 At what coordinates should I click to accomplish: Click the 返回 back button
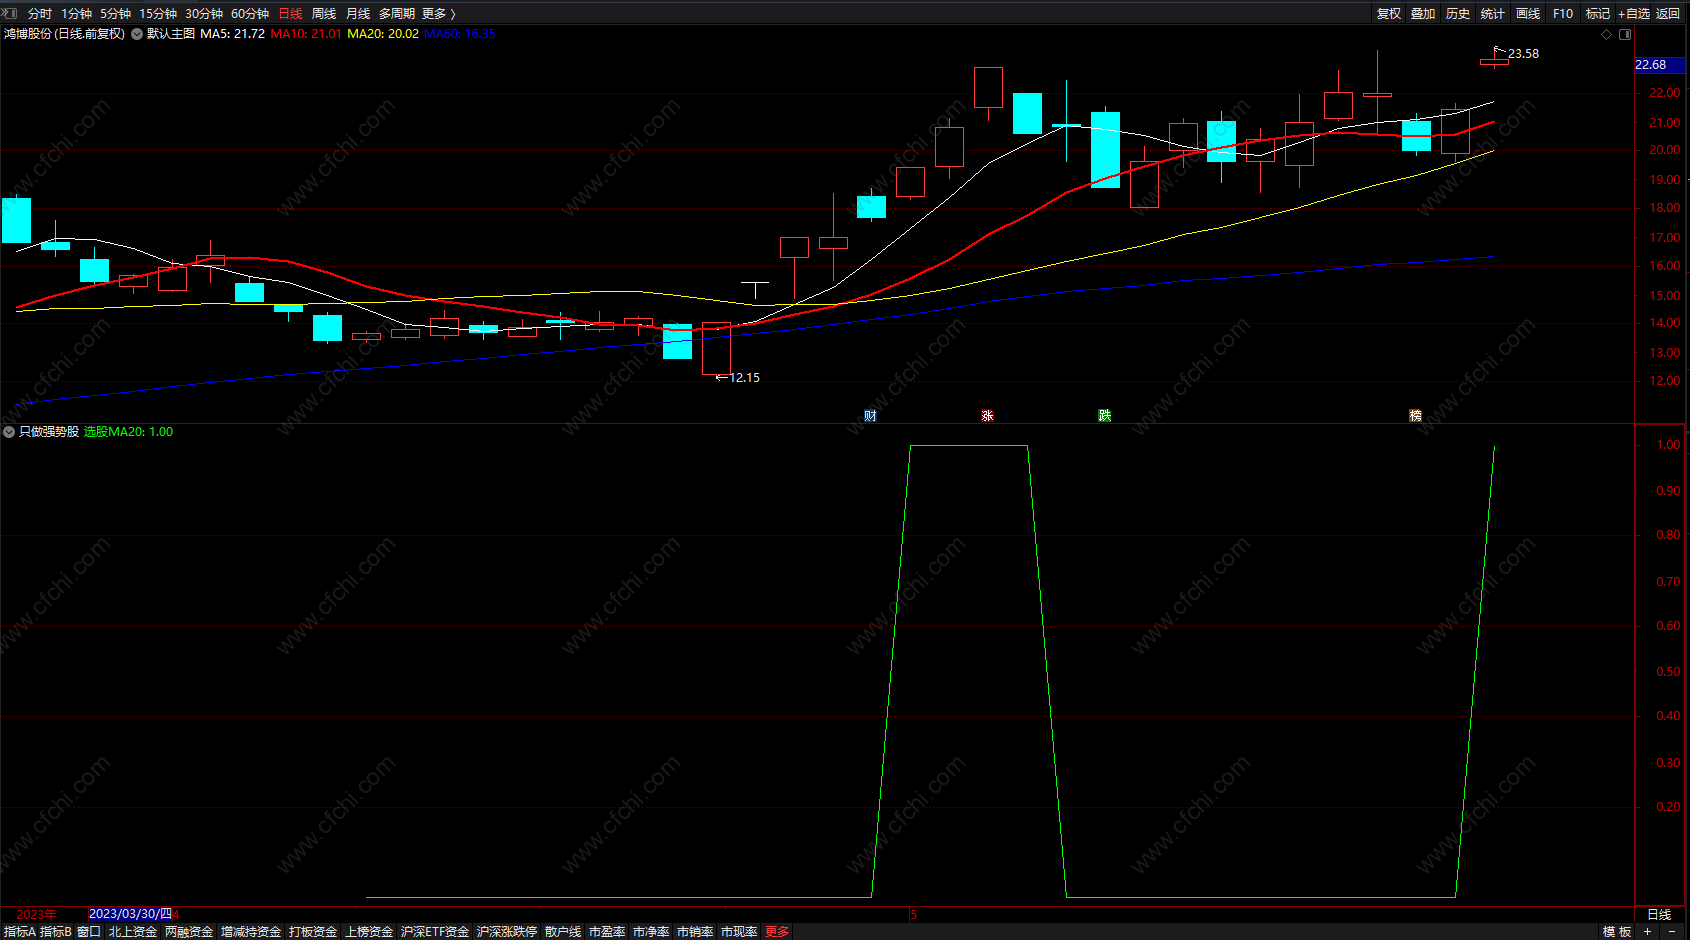pos(1668,14)
